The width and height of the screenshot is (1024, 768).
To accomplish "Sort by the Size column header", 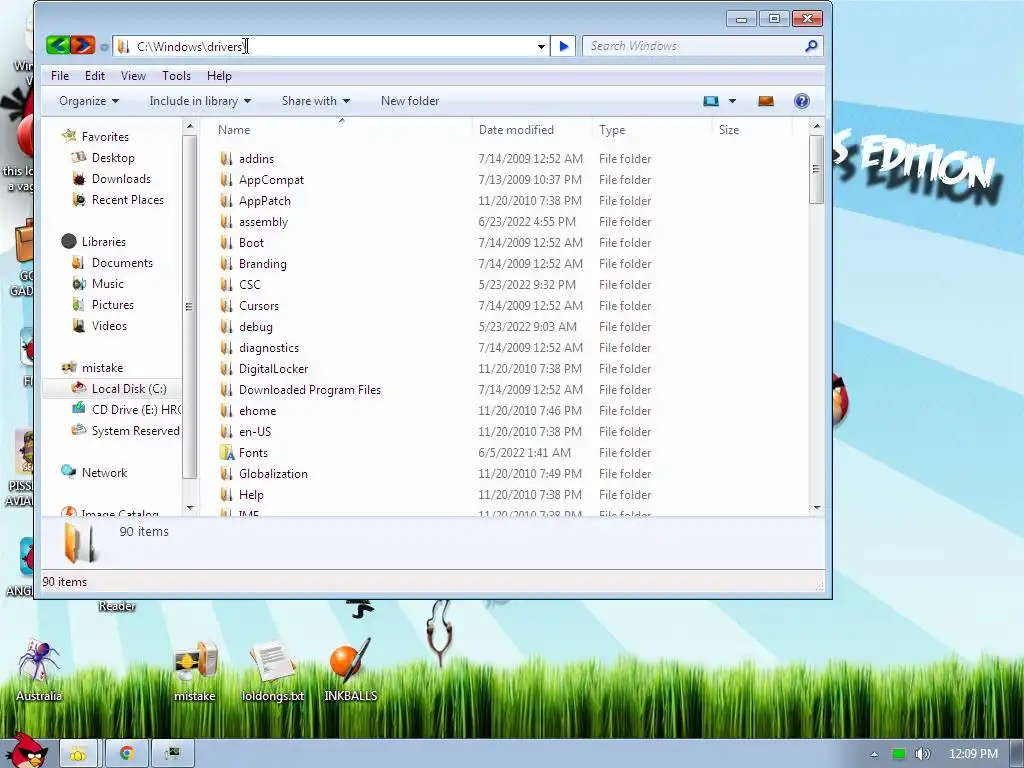I will (729, 129).
